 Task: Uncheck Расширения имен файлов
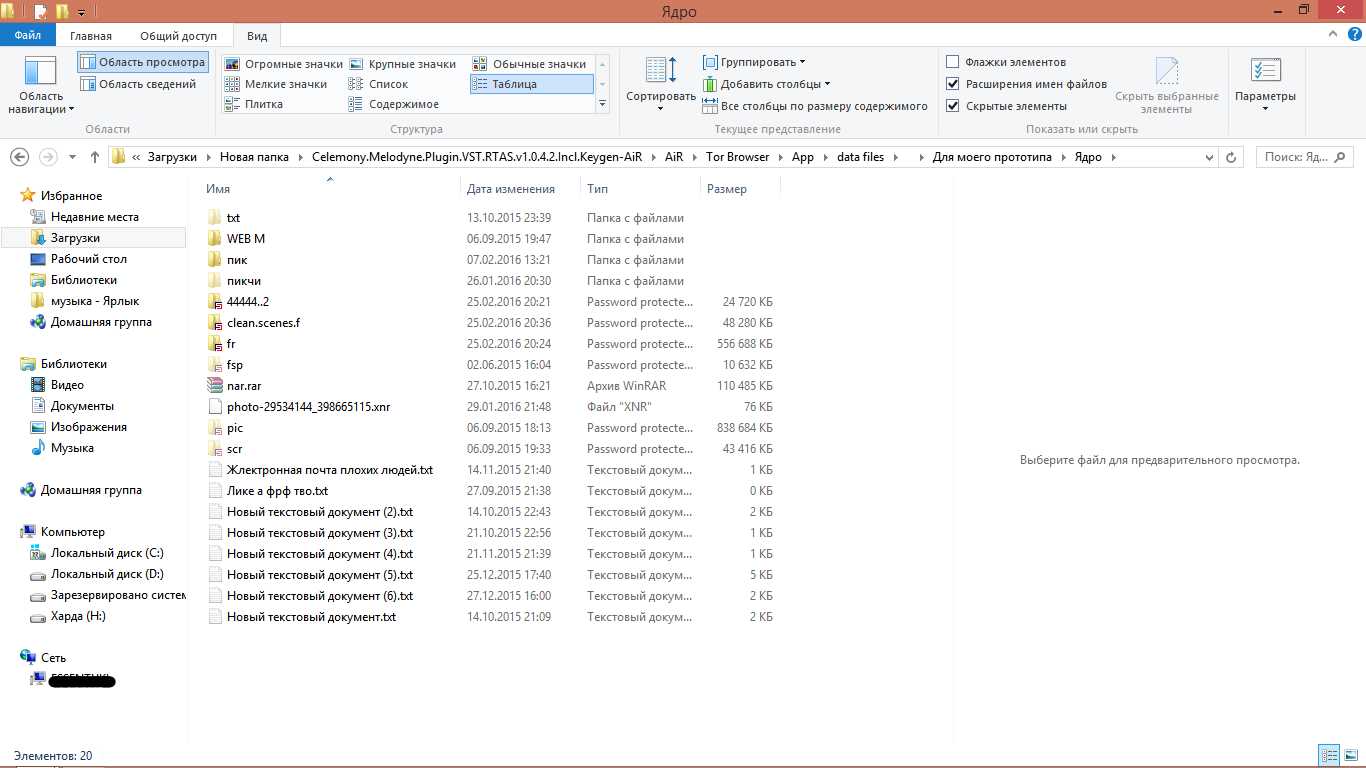[x=953, y=84]
